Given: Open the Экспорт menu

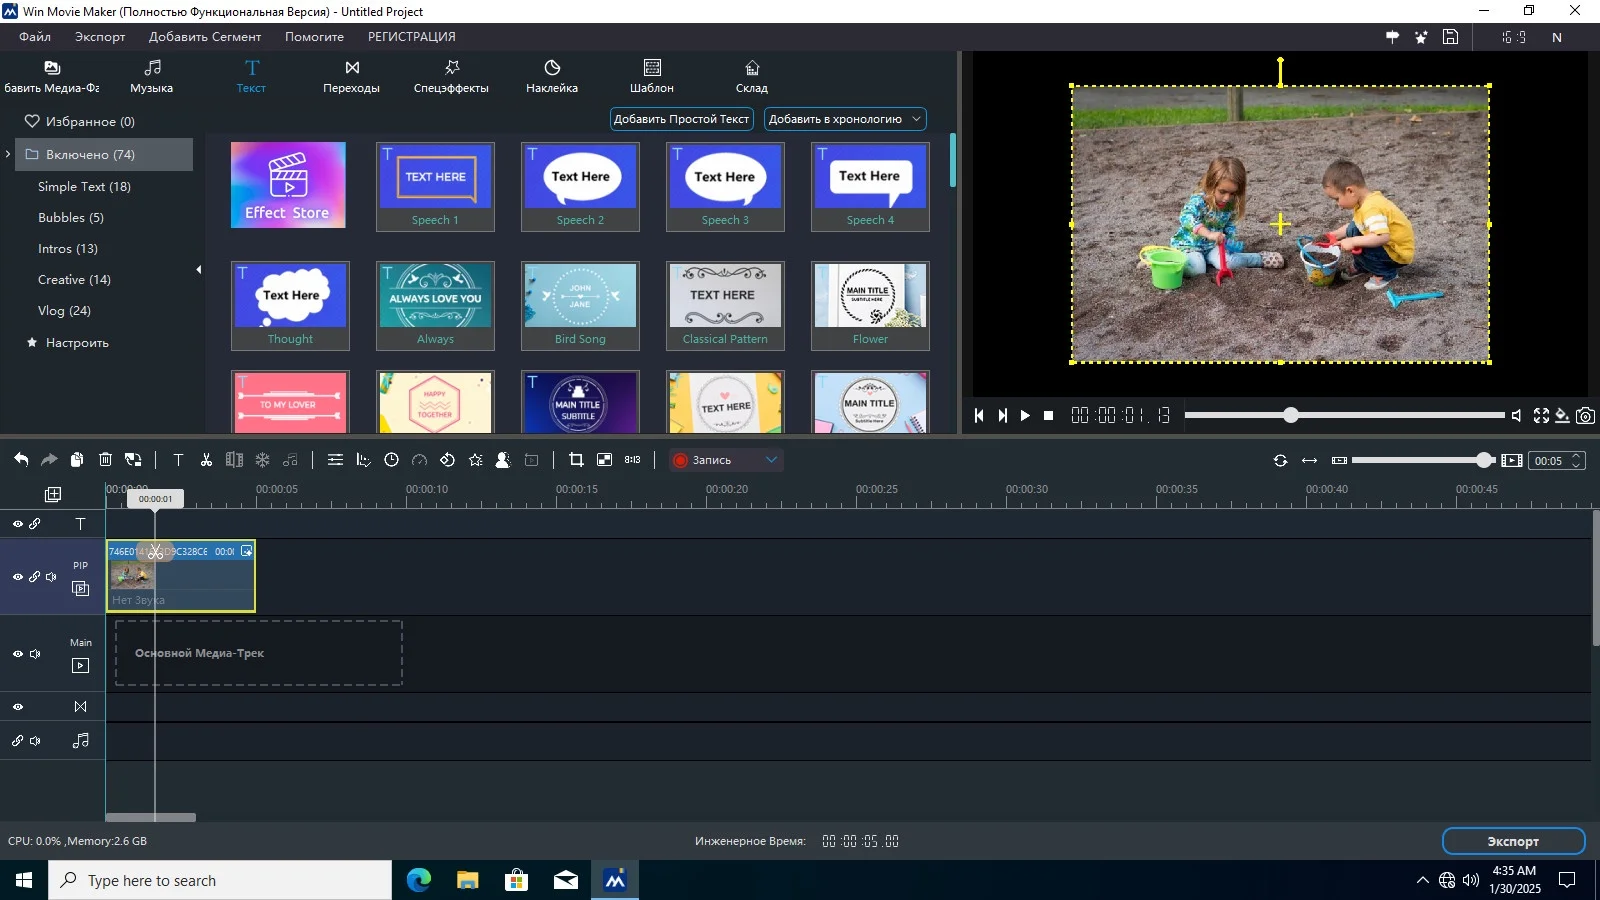Looking at the screenshot, I should (x=100, y=37).
